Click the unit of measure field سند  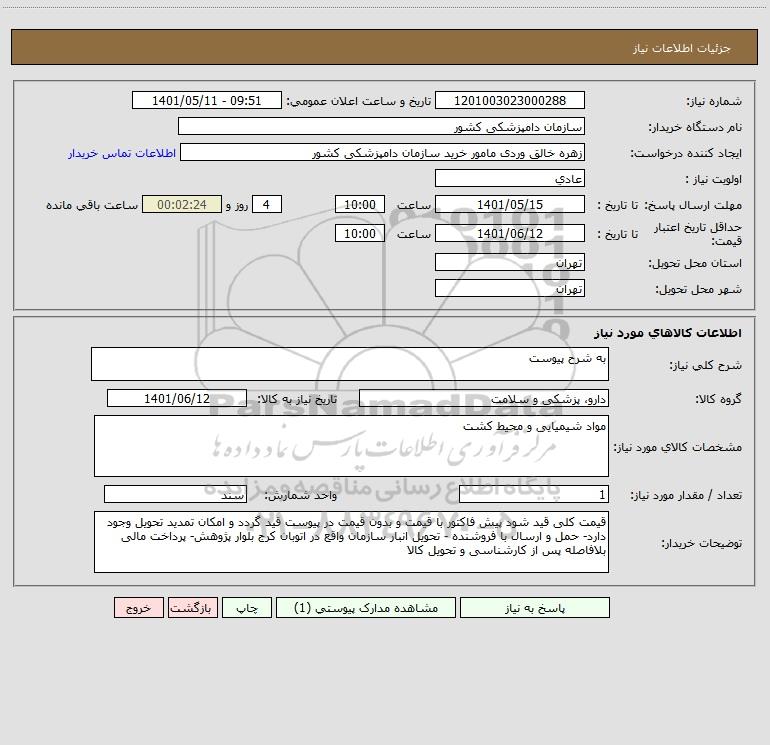coord(175,495)
